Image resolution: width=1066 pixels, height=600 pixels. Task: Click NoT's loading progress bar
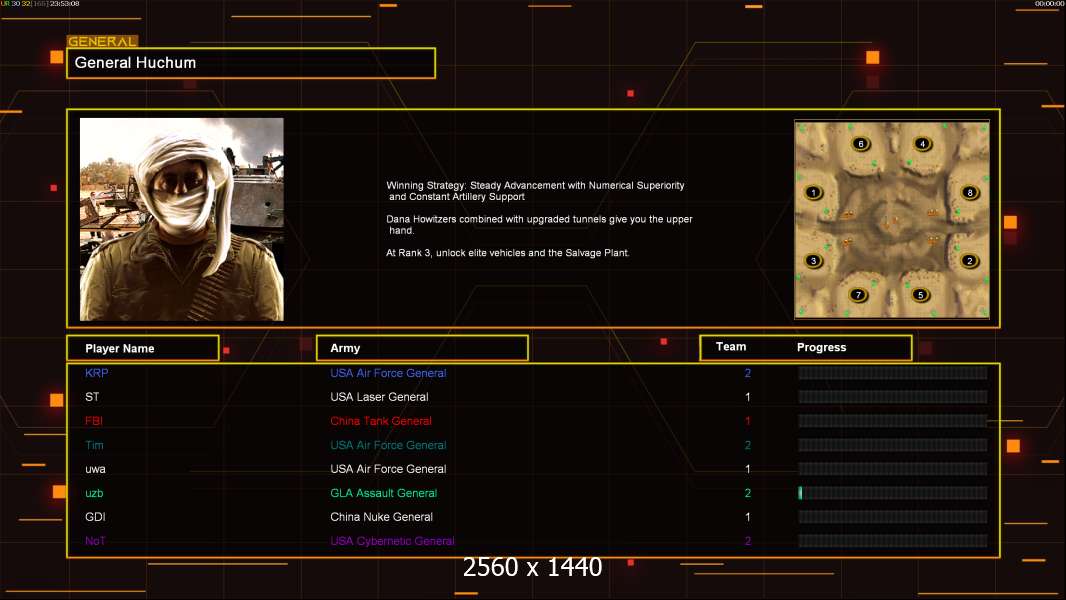[893, 541]
